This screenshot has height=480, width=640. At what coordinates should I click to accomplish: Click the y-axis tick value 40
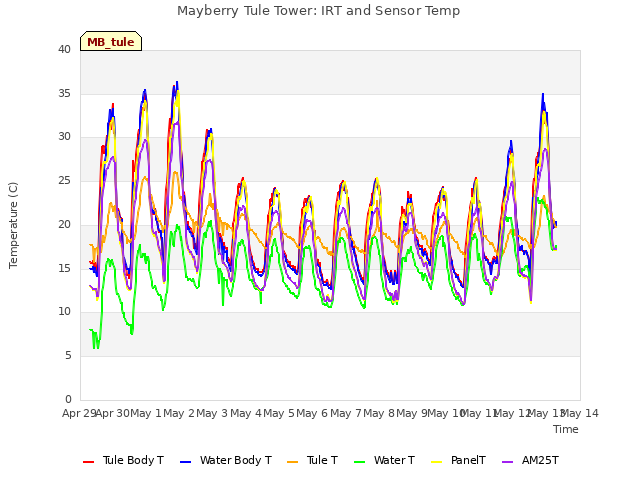[x=64, y=49]
